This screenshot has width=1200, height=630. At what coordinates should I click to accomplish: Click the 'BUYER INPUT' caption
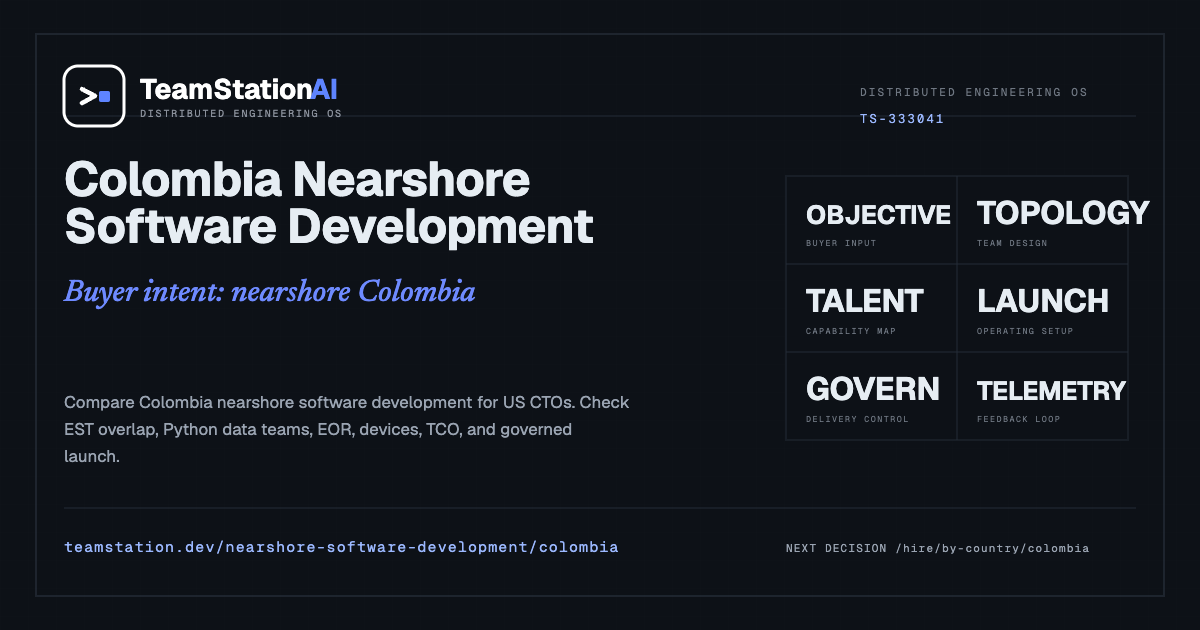pyautogui.click(x=841, y=243)
